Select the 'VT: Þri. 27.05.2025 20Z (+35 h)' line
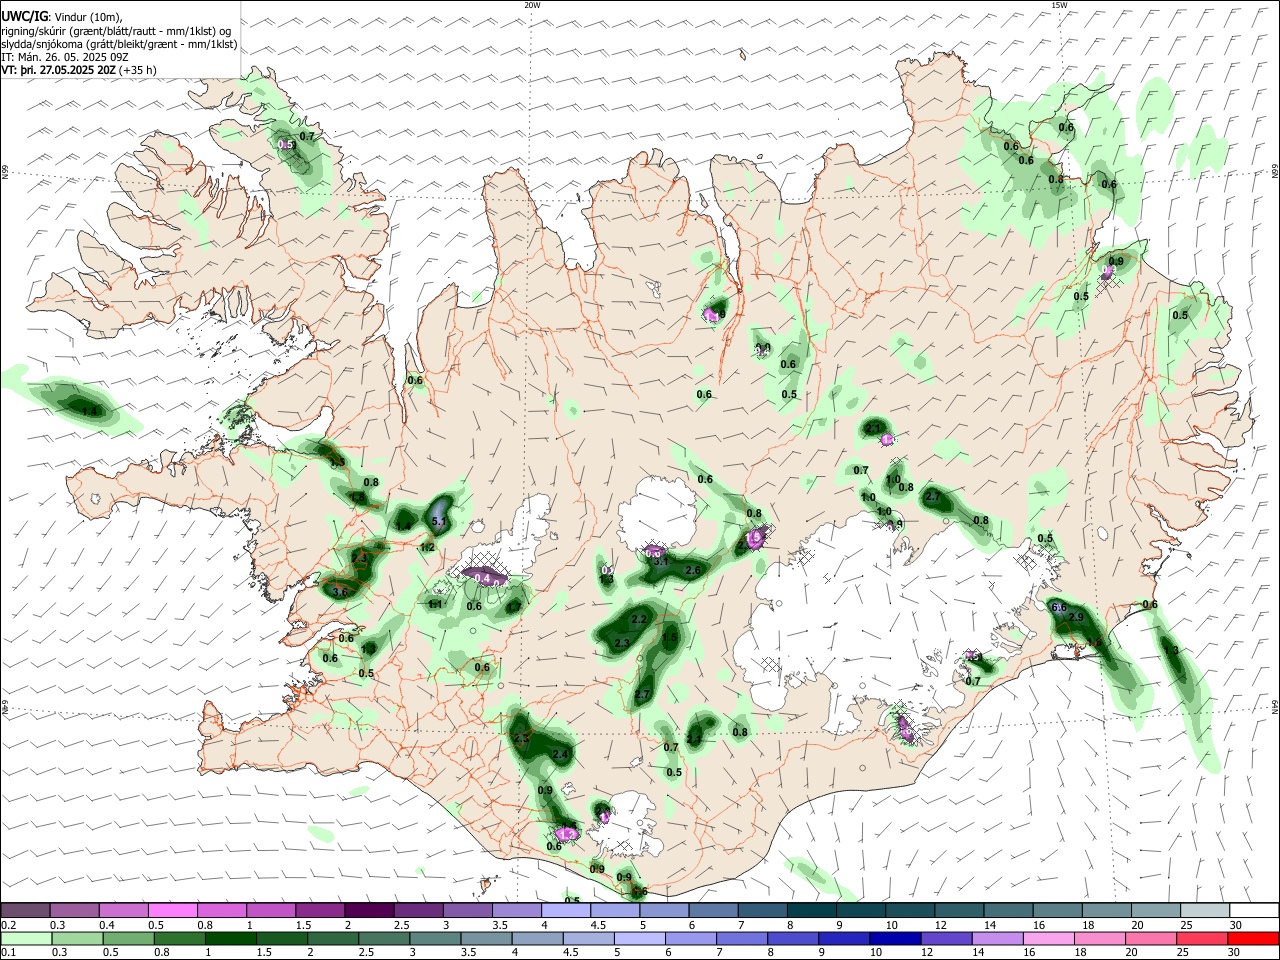 (x=79, y=70)
